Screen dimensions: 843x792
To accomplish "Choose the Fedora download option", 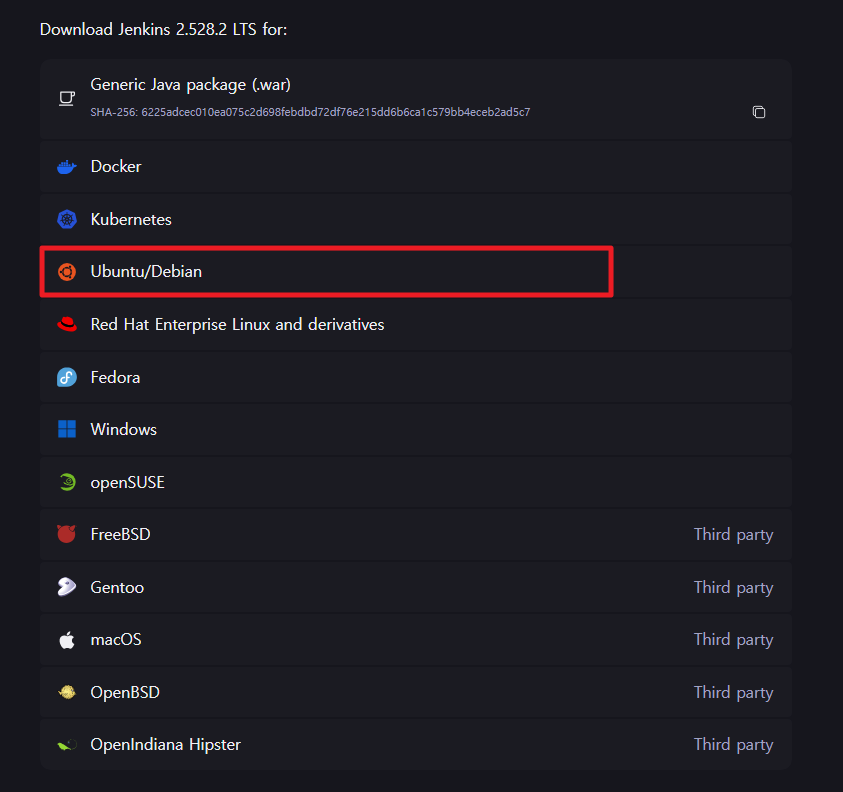I will (416, 377).
